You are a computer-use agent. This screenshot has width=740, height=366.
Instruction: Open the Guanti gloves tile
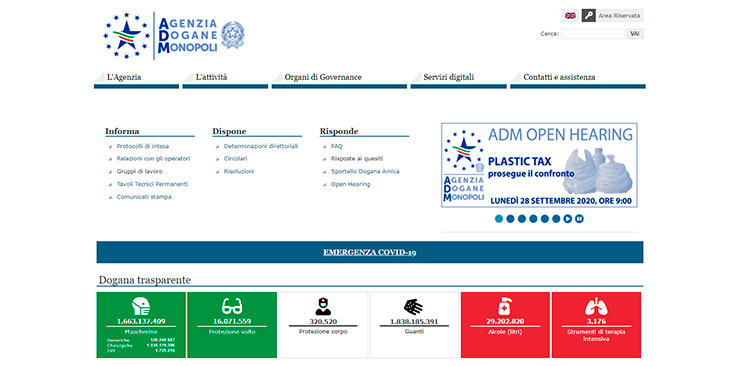414,324
